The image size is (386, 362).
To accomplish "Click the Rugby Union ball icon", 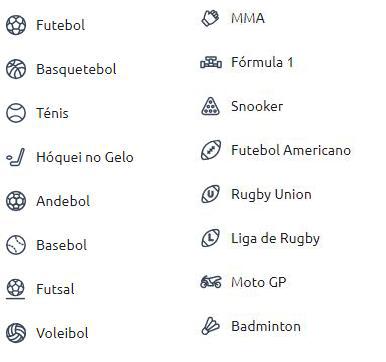I will point(211,194).
